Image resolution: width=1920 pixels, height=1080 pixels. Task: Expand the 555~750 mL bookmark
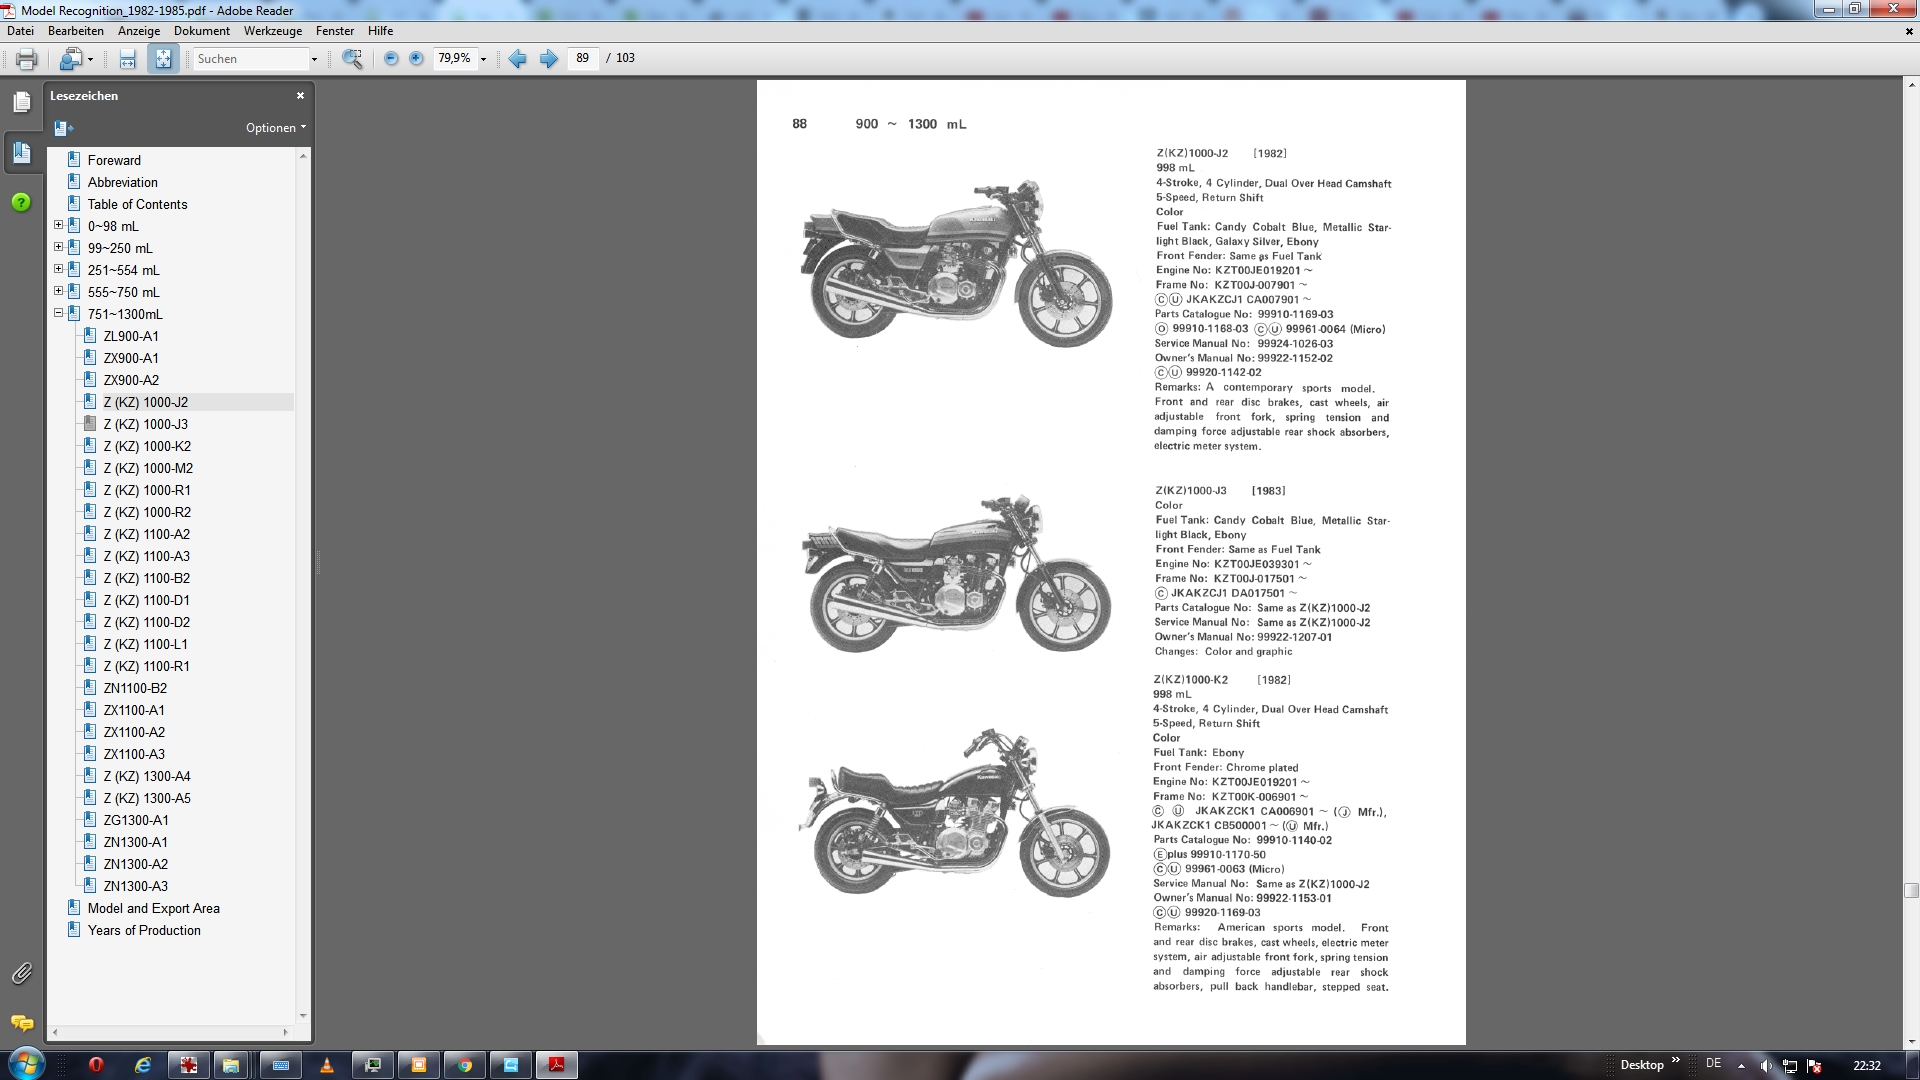coord(58,292)
